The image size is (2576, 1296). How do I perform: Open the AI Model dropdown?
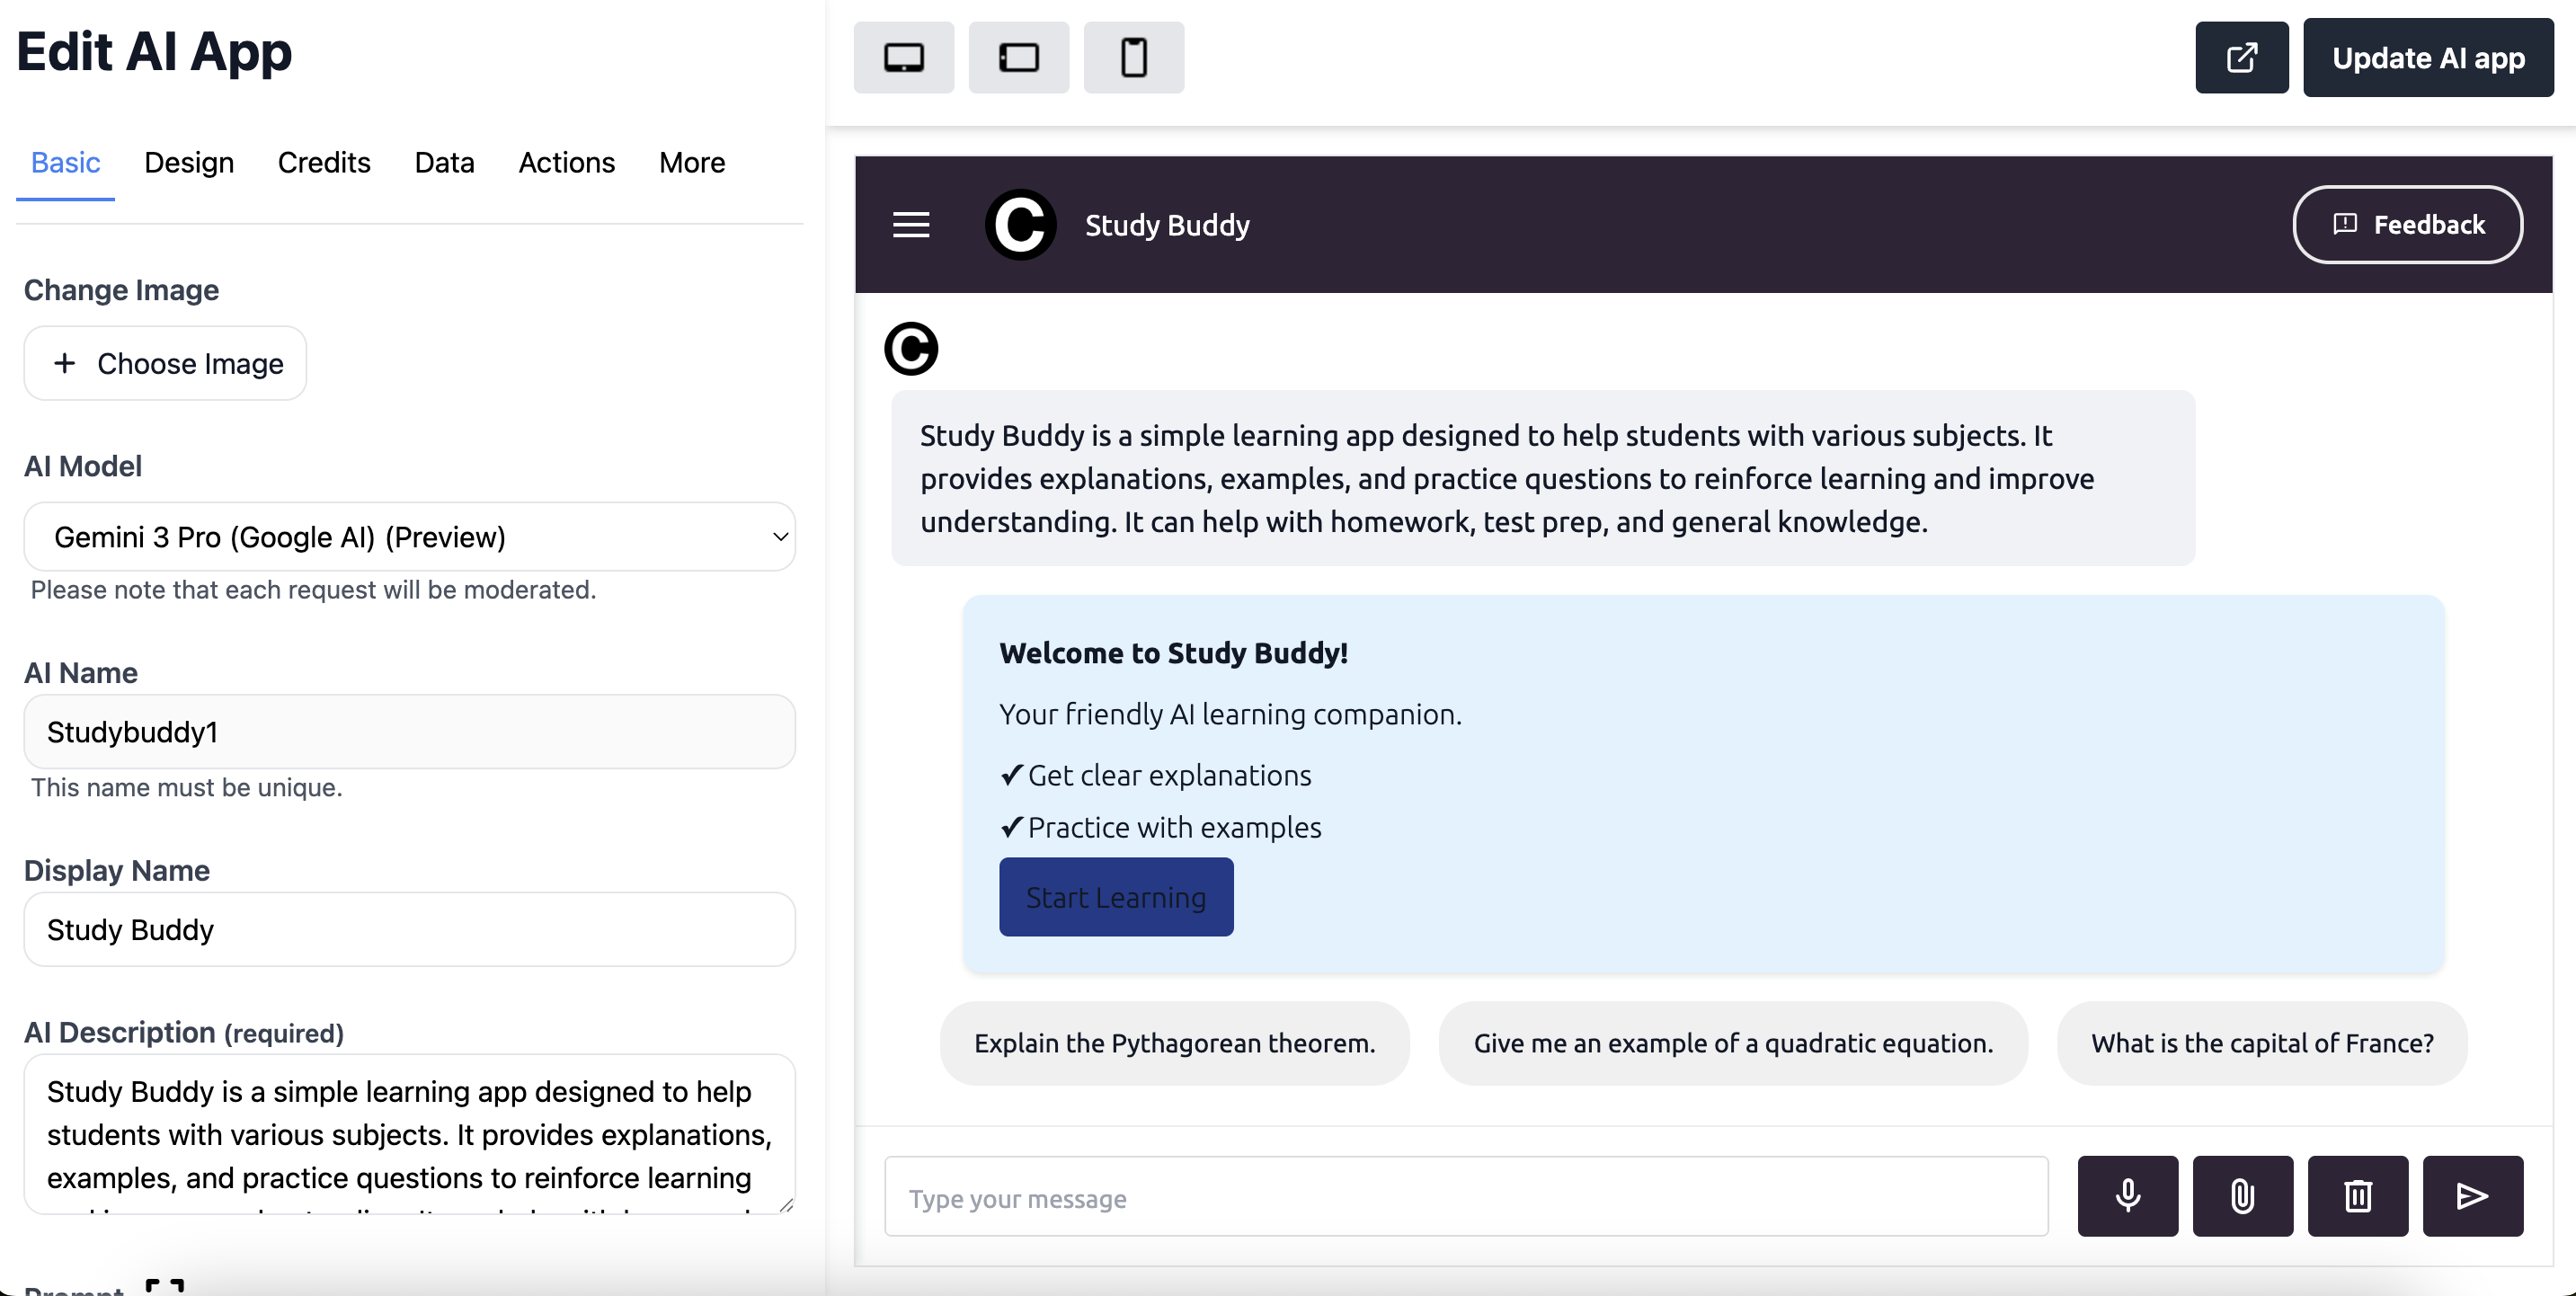click(410, 537)
